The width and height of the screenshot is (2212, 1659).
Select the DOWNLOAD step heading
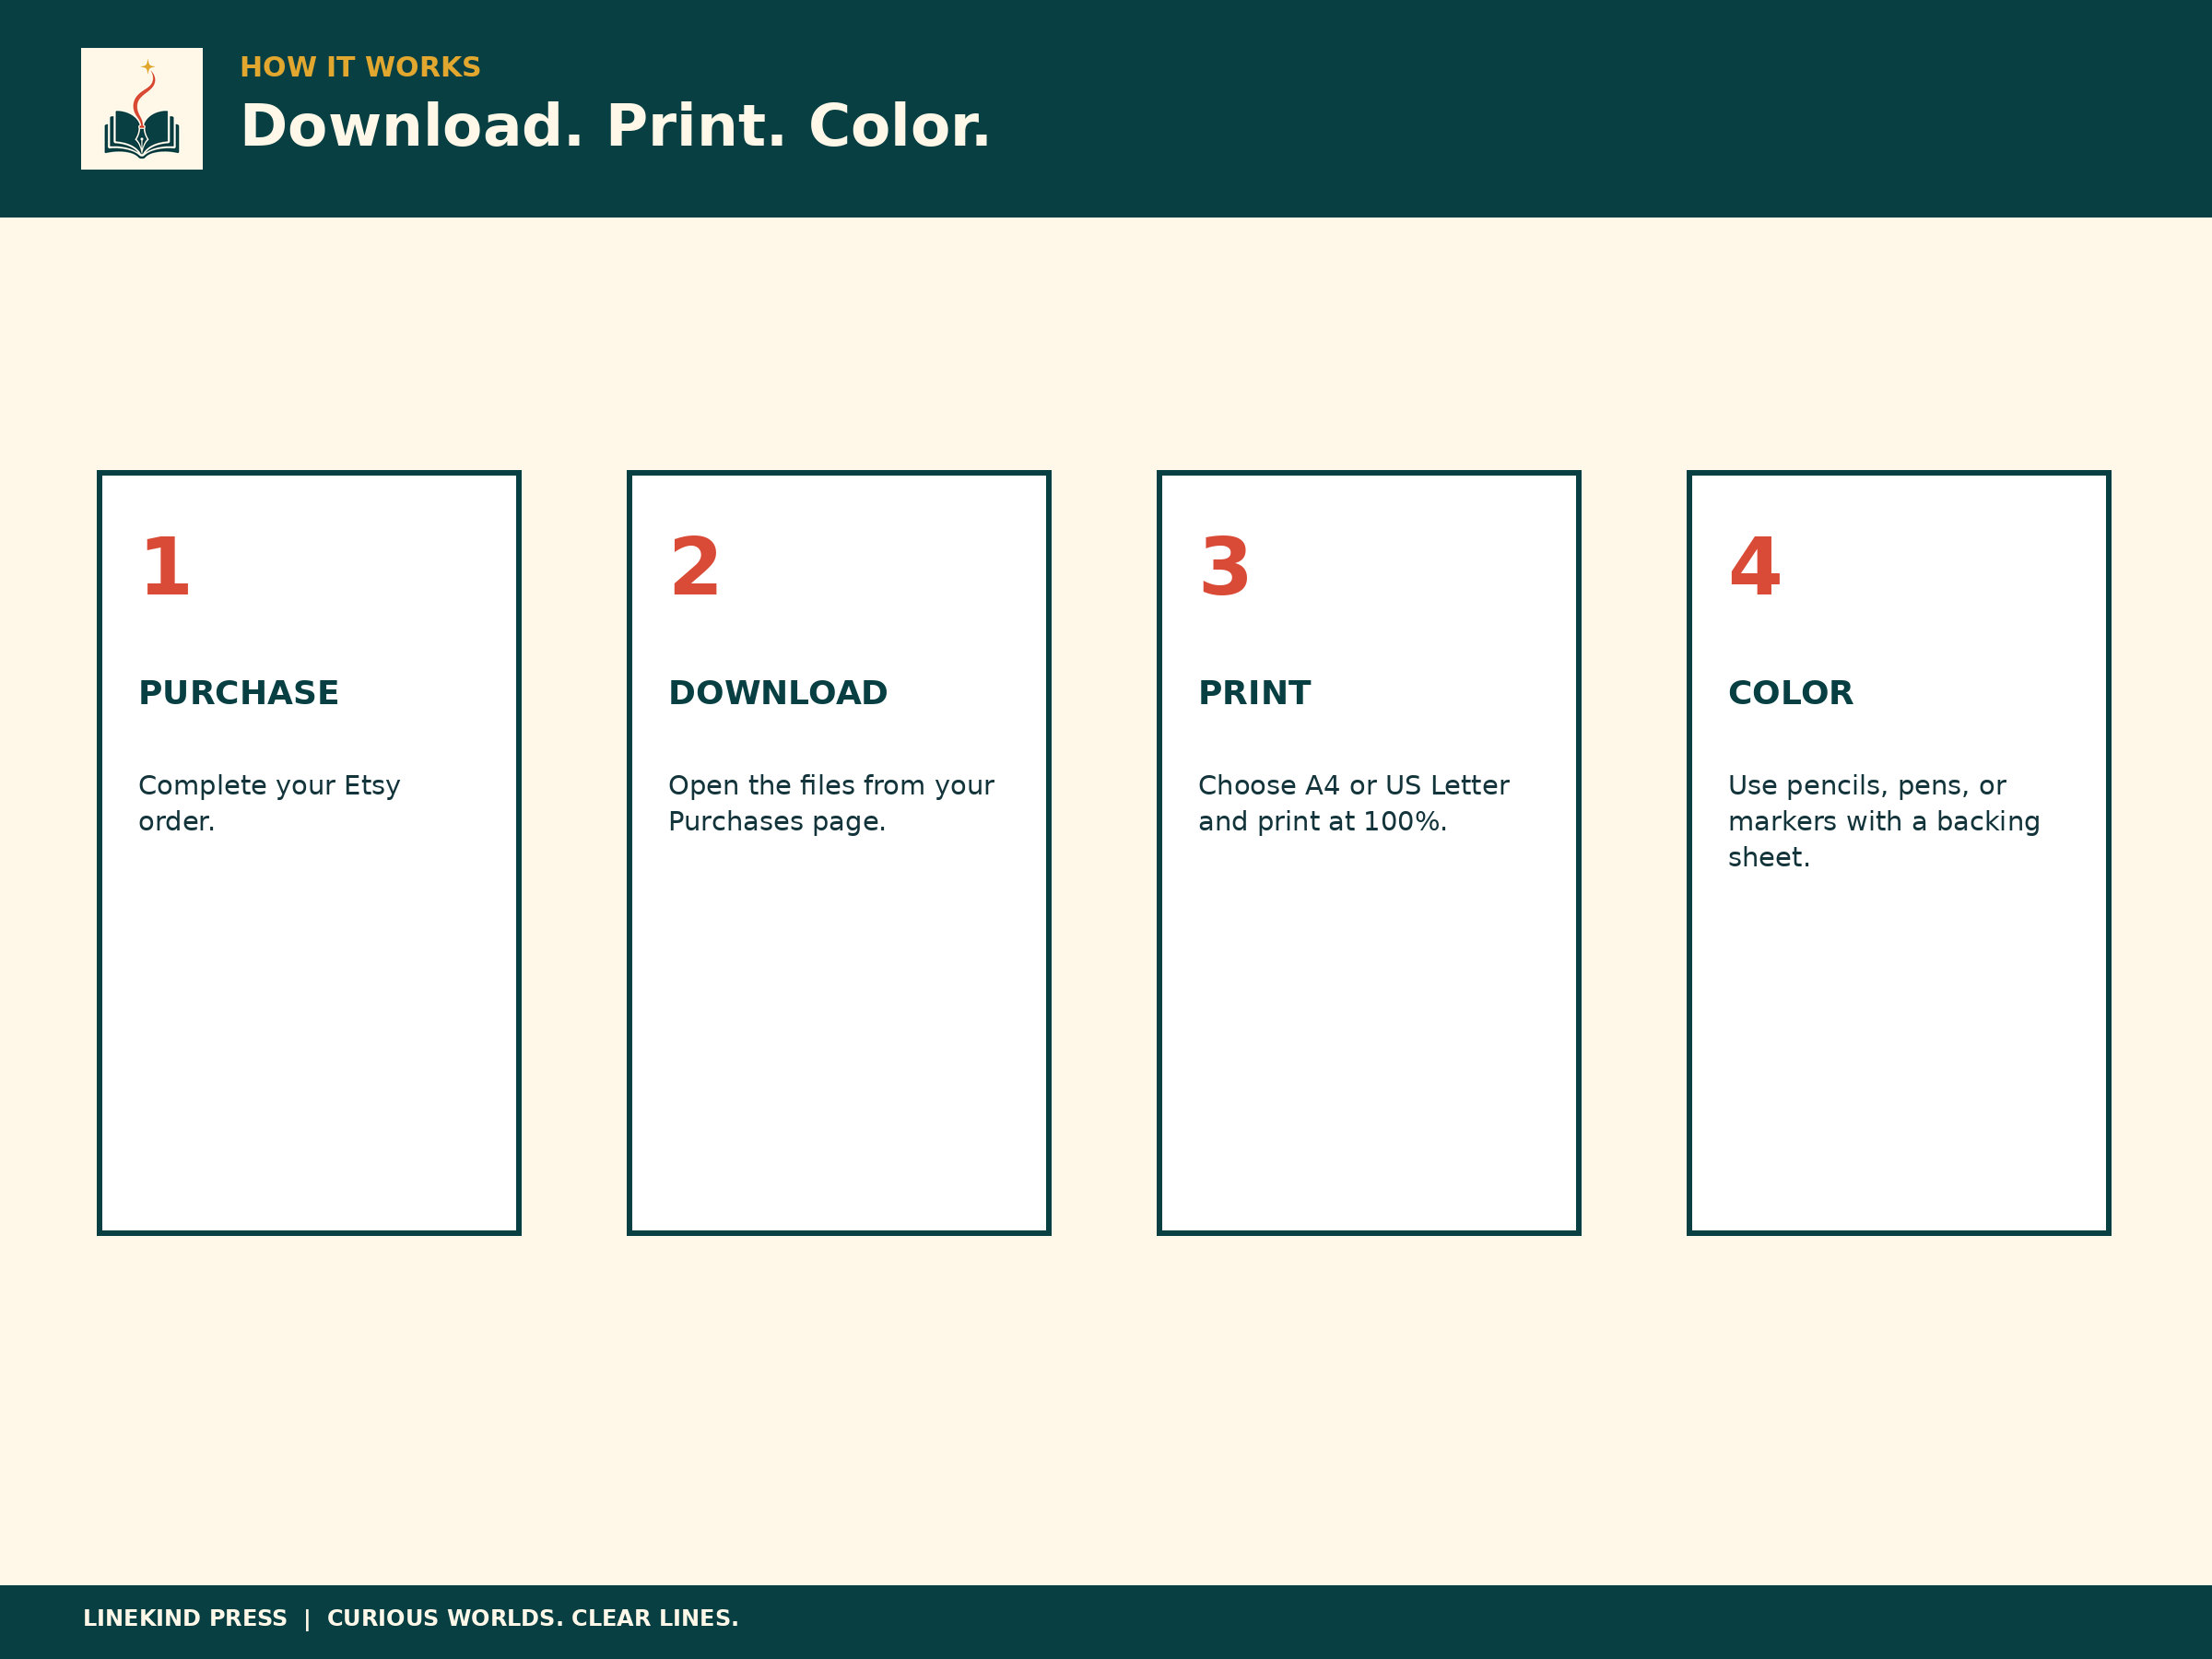click(777, 692)
